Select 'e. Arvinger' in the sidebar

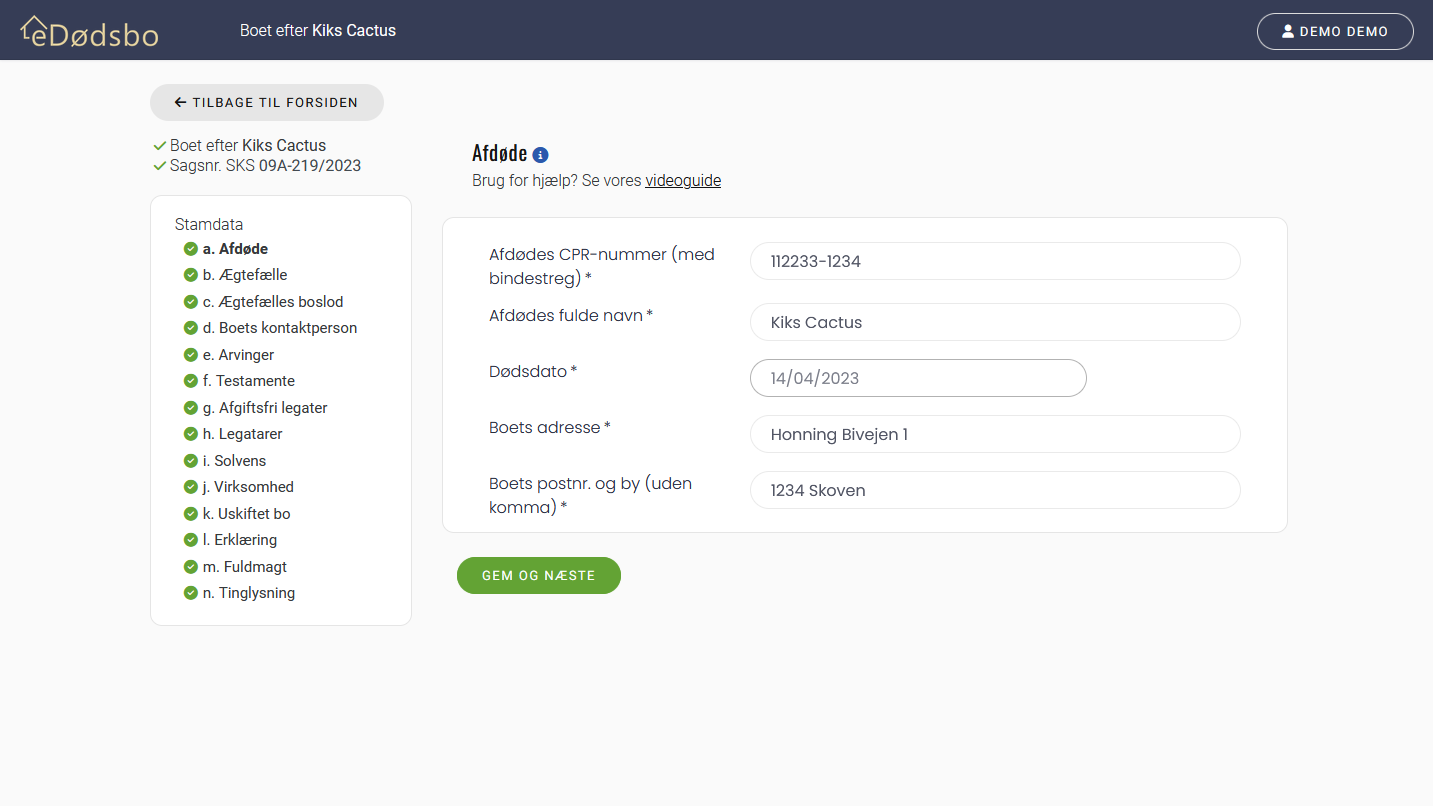[238, 355]
